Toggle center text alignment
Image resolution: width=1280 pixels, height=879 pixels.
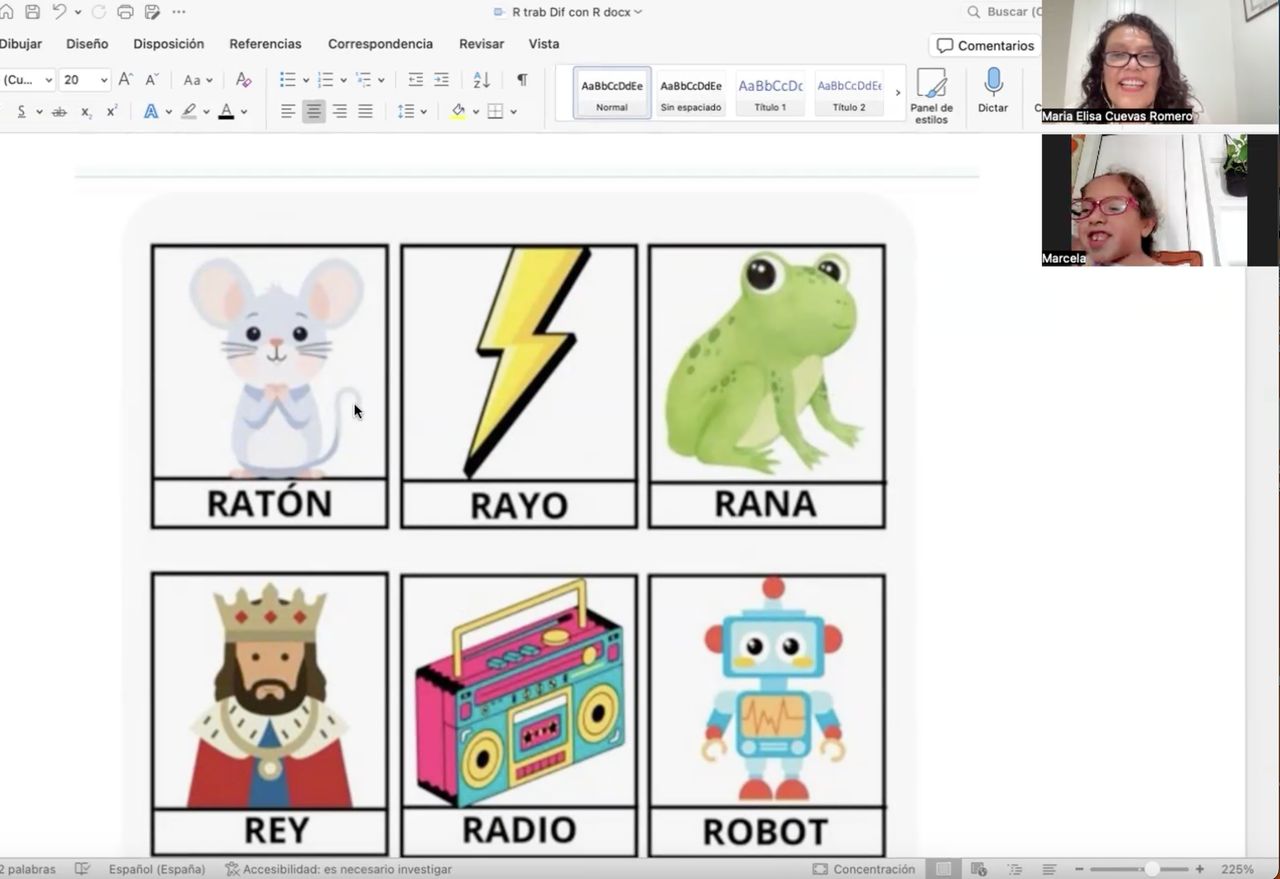314,112
